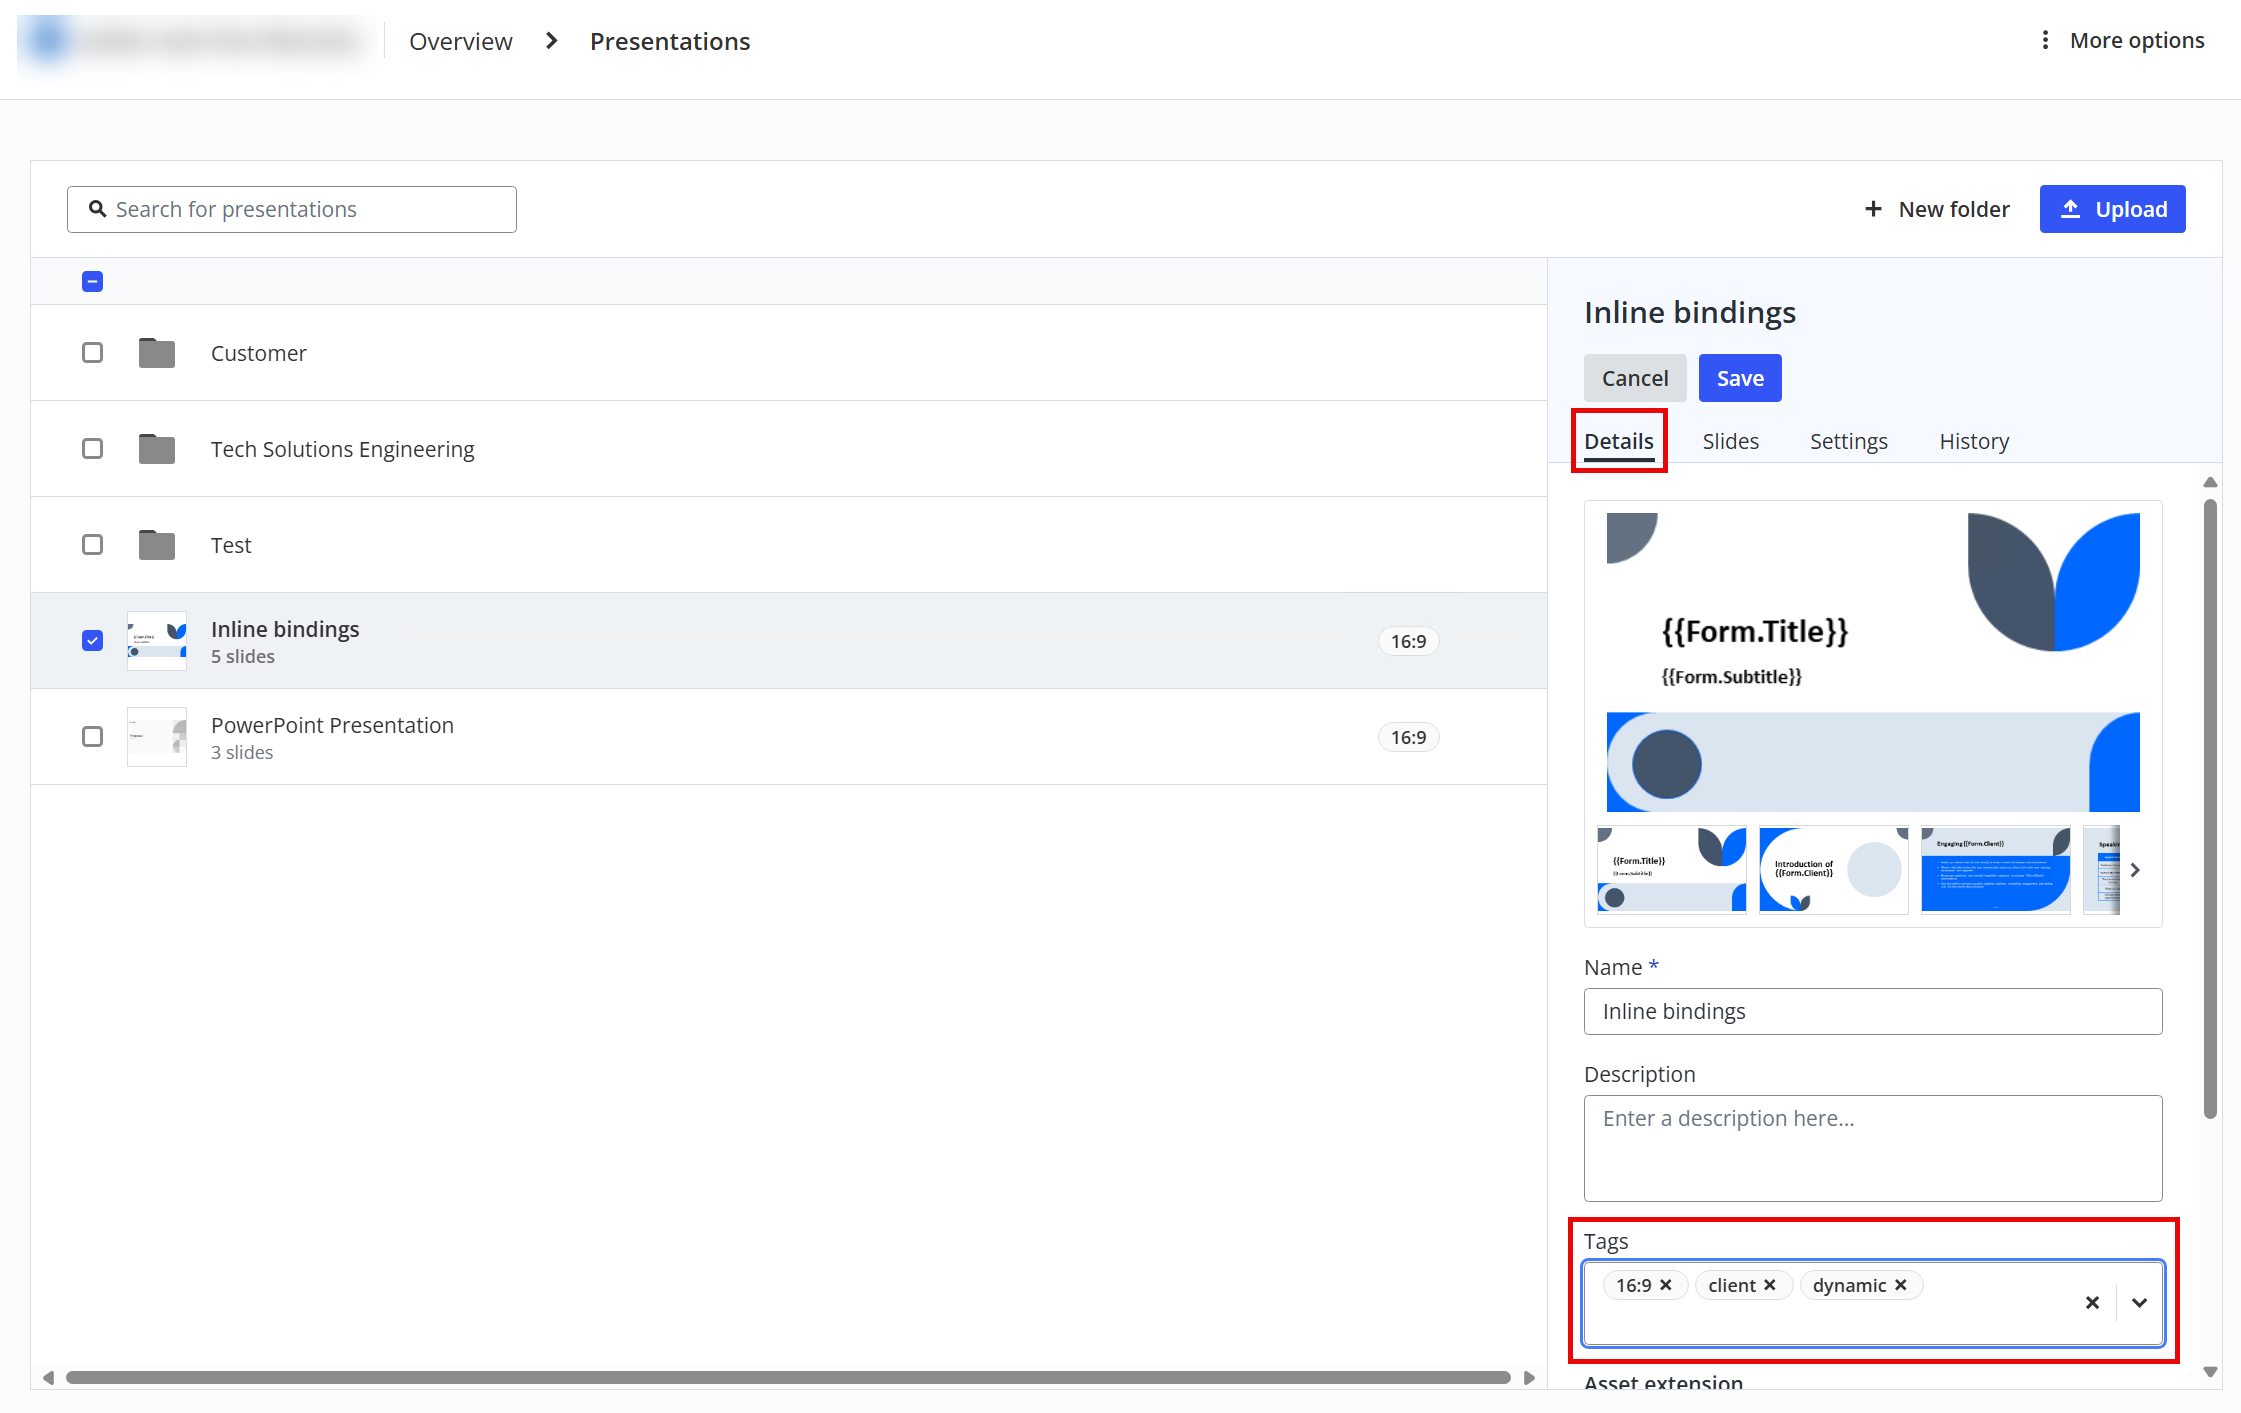Image resolution: width=2241 pixels, height=1413 pixels.
Task: Click the Search for presentations field
Action: coord(292,209)
